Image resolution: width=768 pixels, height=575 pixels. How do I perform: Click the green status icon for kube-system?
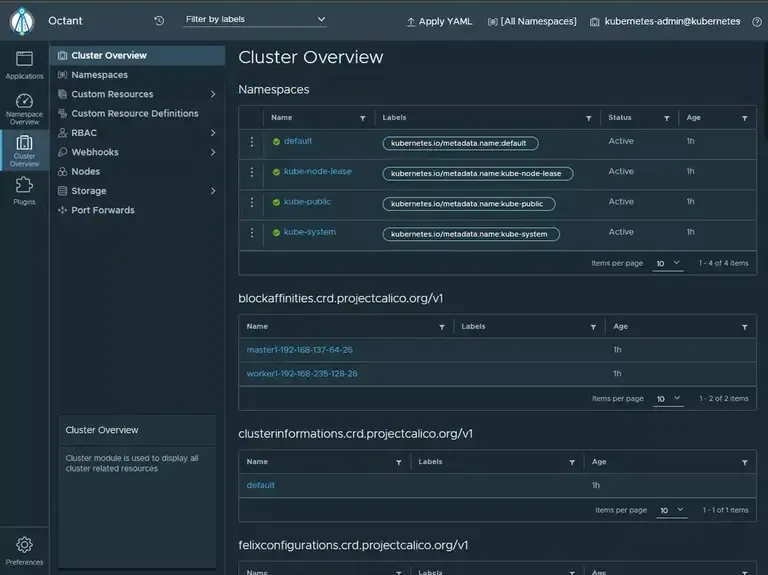[x=276, y=233]
